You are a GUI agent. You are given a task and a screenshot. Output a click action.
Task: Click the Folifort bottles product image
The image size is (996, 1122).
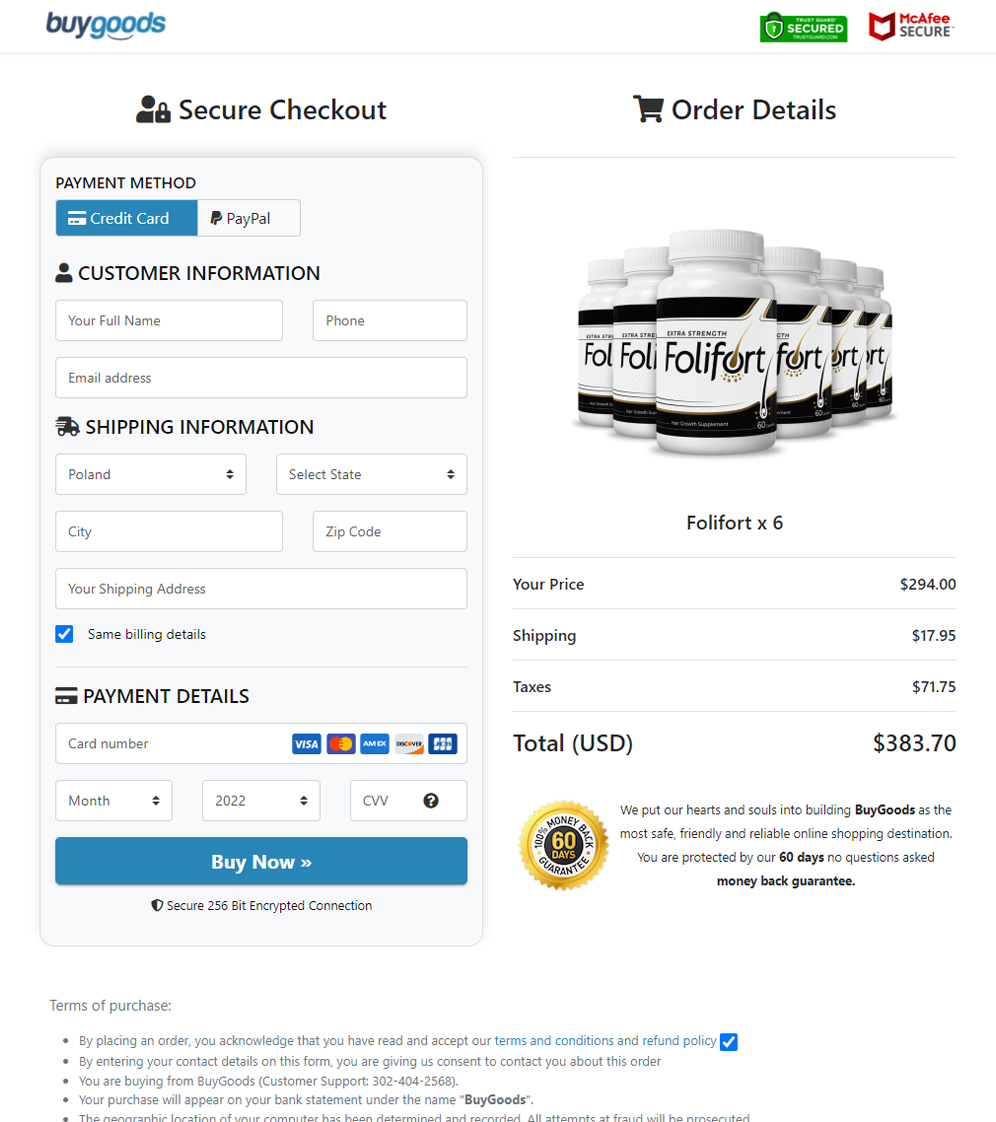point(734,340)
